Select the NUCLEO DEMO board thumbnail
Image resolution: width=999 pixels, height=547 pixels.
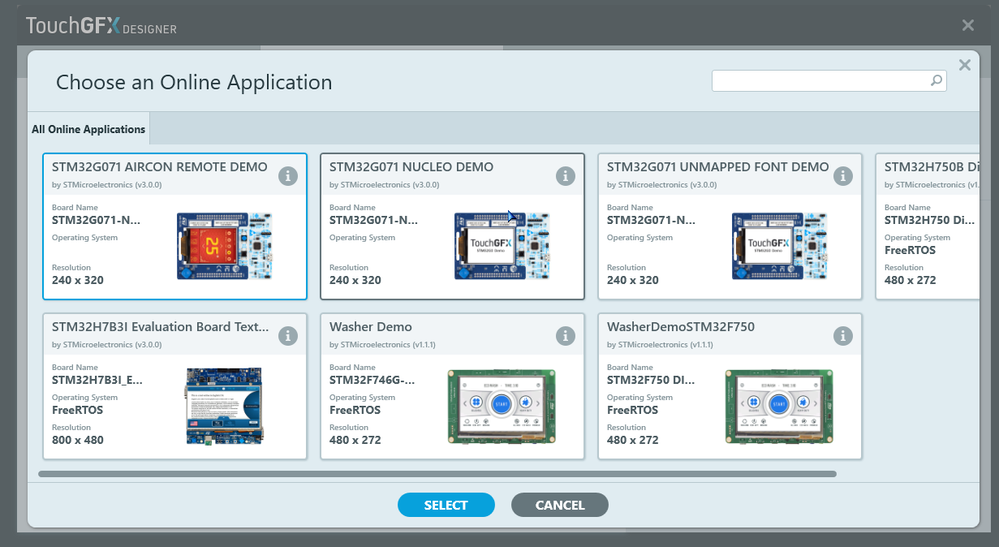pyautogui.click(x=501, y=246)
